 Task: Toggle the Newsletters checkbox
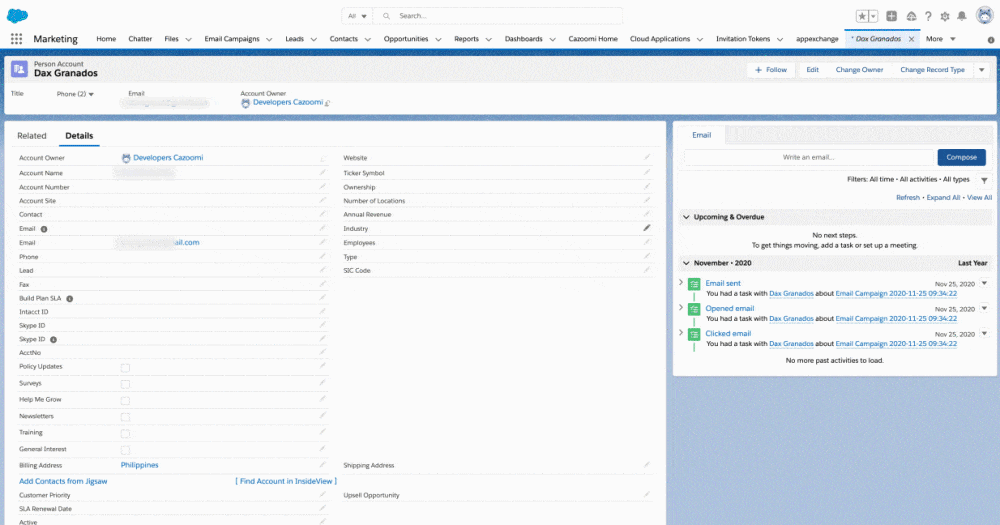(125, 417)
